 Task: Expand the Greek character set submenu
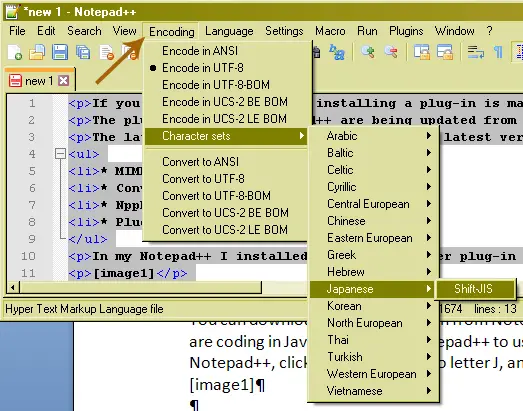point(373,255)
